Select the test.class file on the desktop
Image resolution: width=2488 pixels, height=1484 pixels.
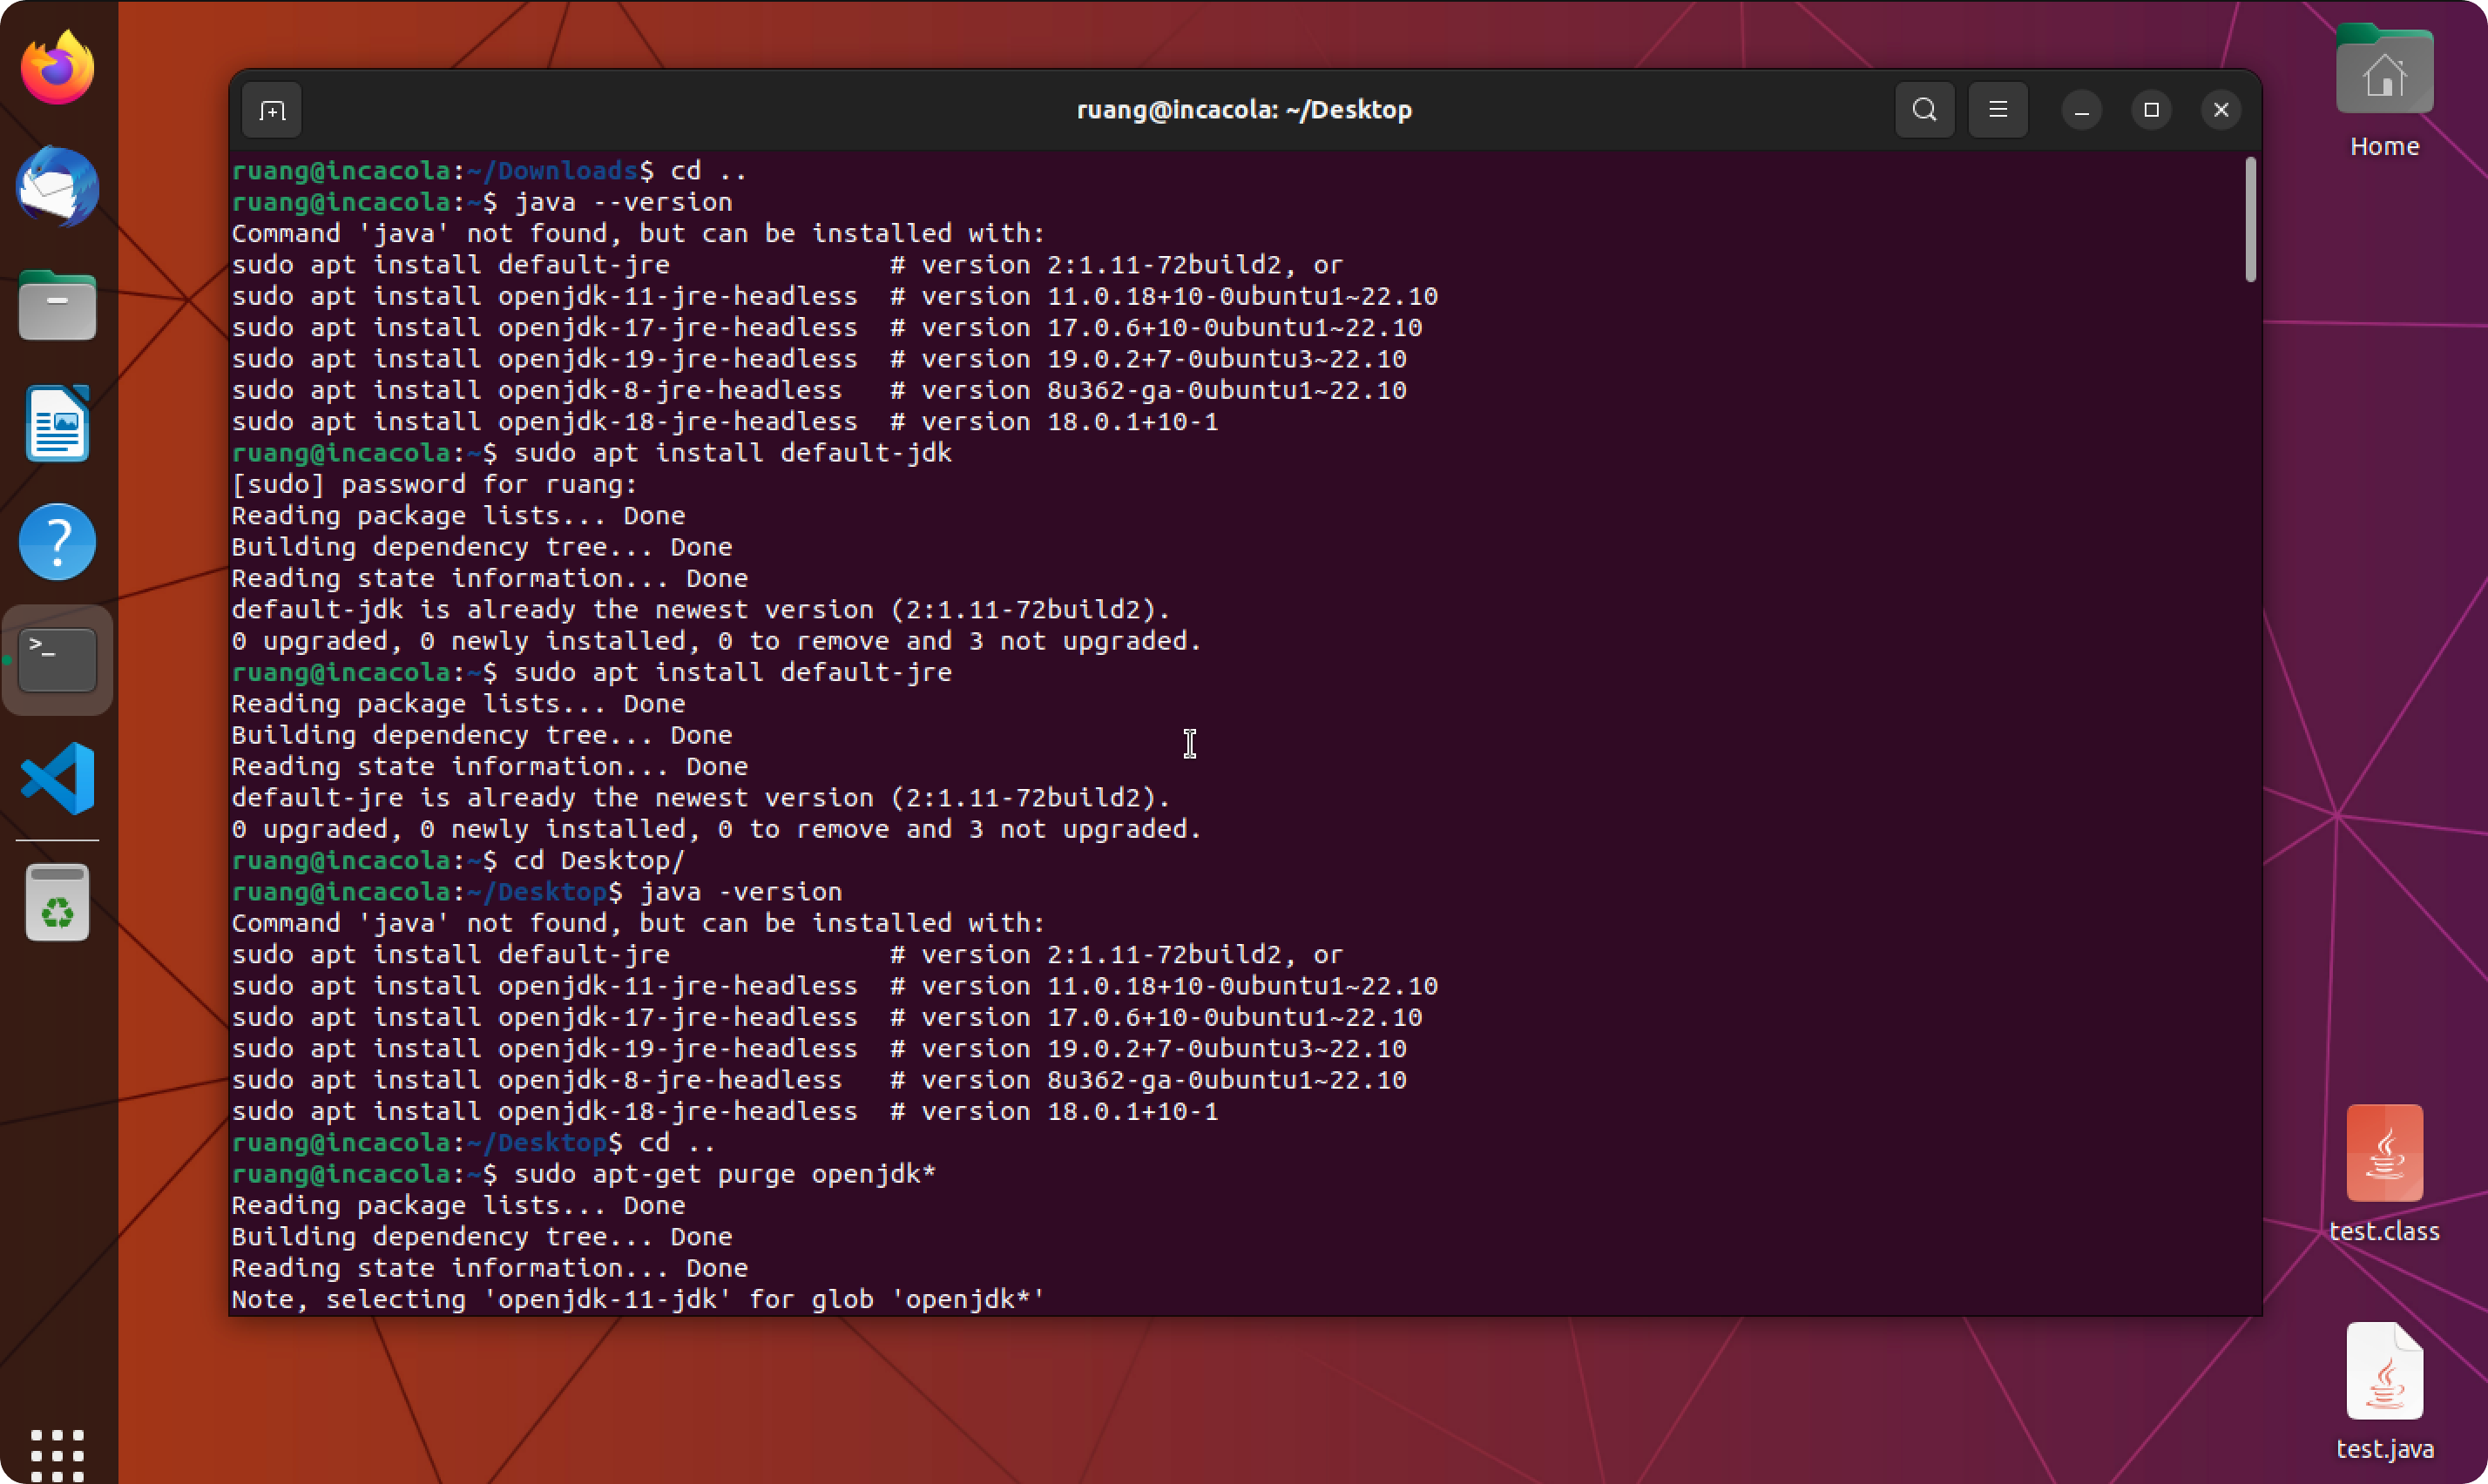(2384, 1174)
